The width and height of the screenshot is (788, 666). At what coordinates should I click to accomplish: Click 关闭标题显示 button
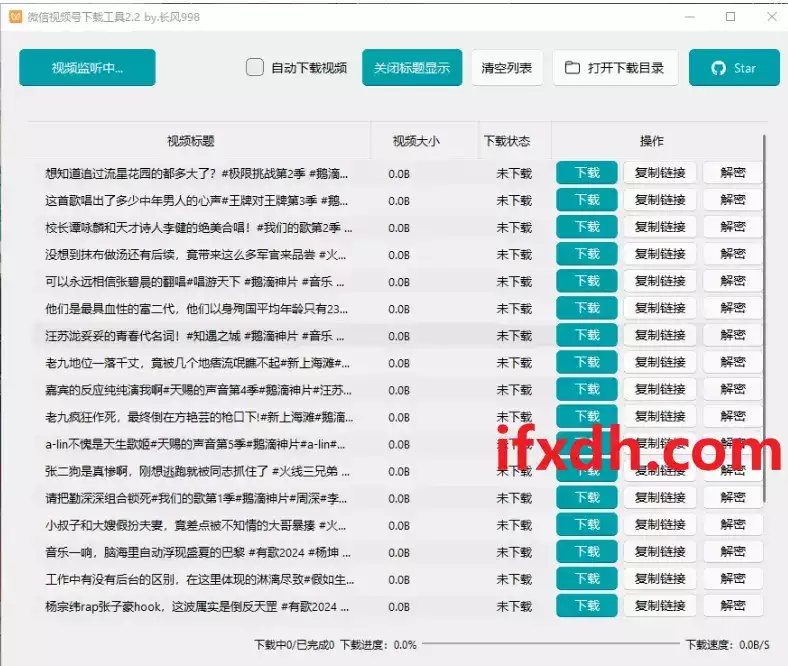coord(412,68)
